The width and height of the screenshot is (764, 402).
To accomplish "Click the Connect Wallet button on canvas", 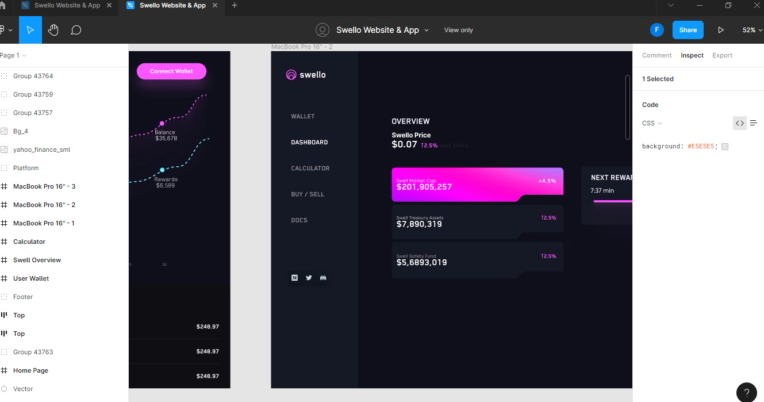I will click(x=172, y=71).
